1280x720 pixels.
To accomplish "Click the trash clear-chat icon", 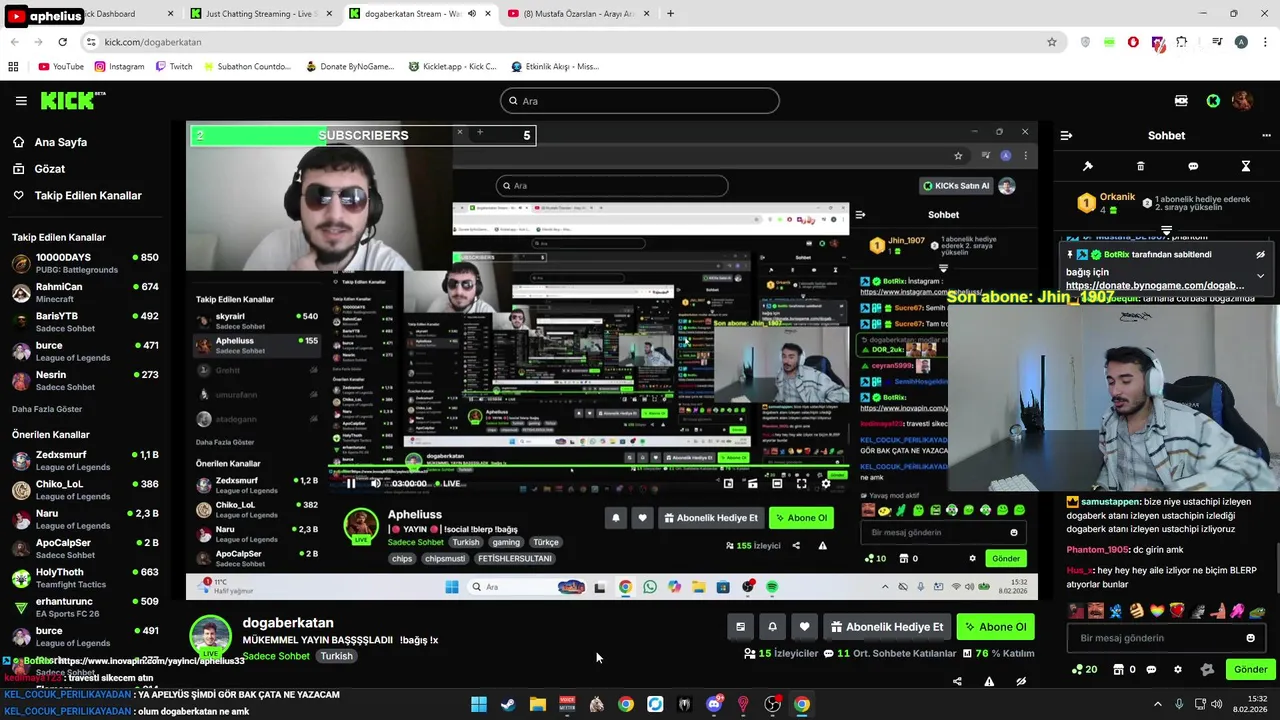I will pos(1140,166).
